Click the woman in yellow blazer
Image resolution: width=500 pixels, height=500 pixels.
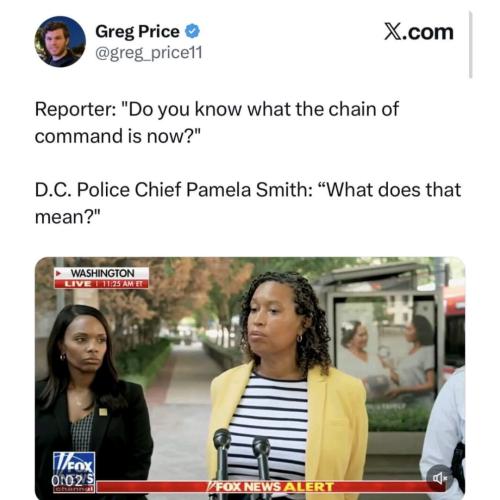click(x=287, y=383)
